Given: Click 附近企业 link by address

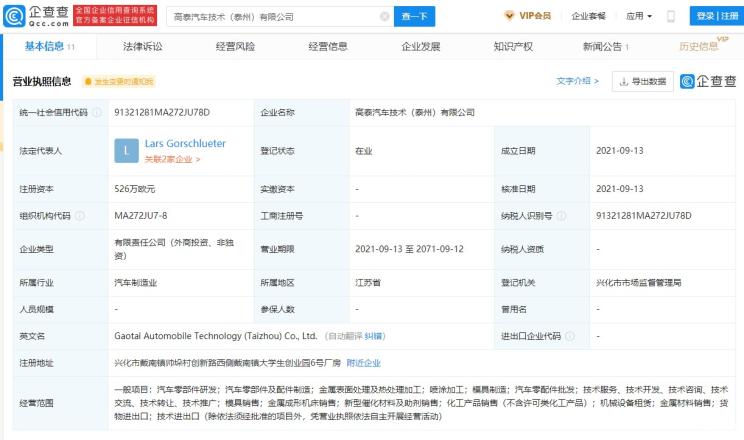Looking at the screenshot, I should coord(363,363).
